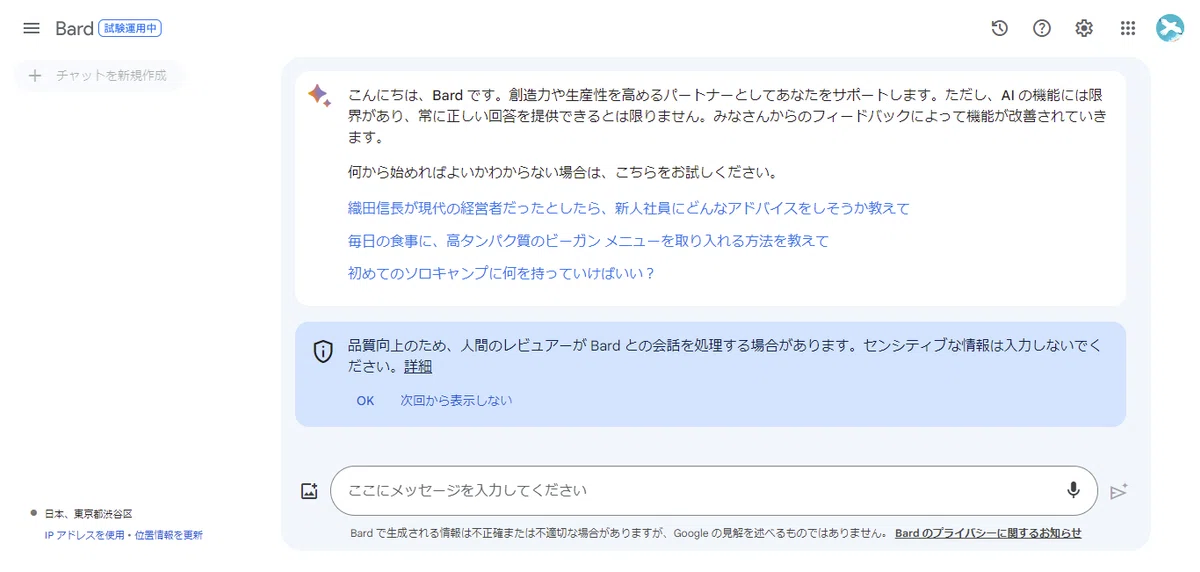This screenshot has height=572, width=1200.
Task: Activate the microphone voice input
Action: tap(1073, 490)
